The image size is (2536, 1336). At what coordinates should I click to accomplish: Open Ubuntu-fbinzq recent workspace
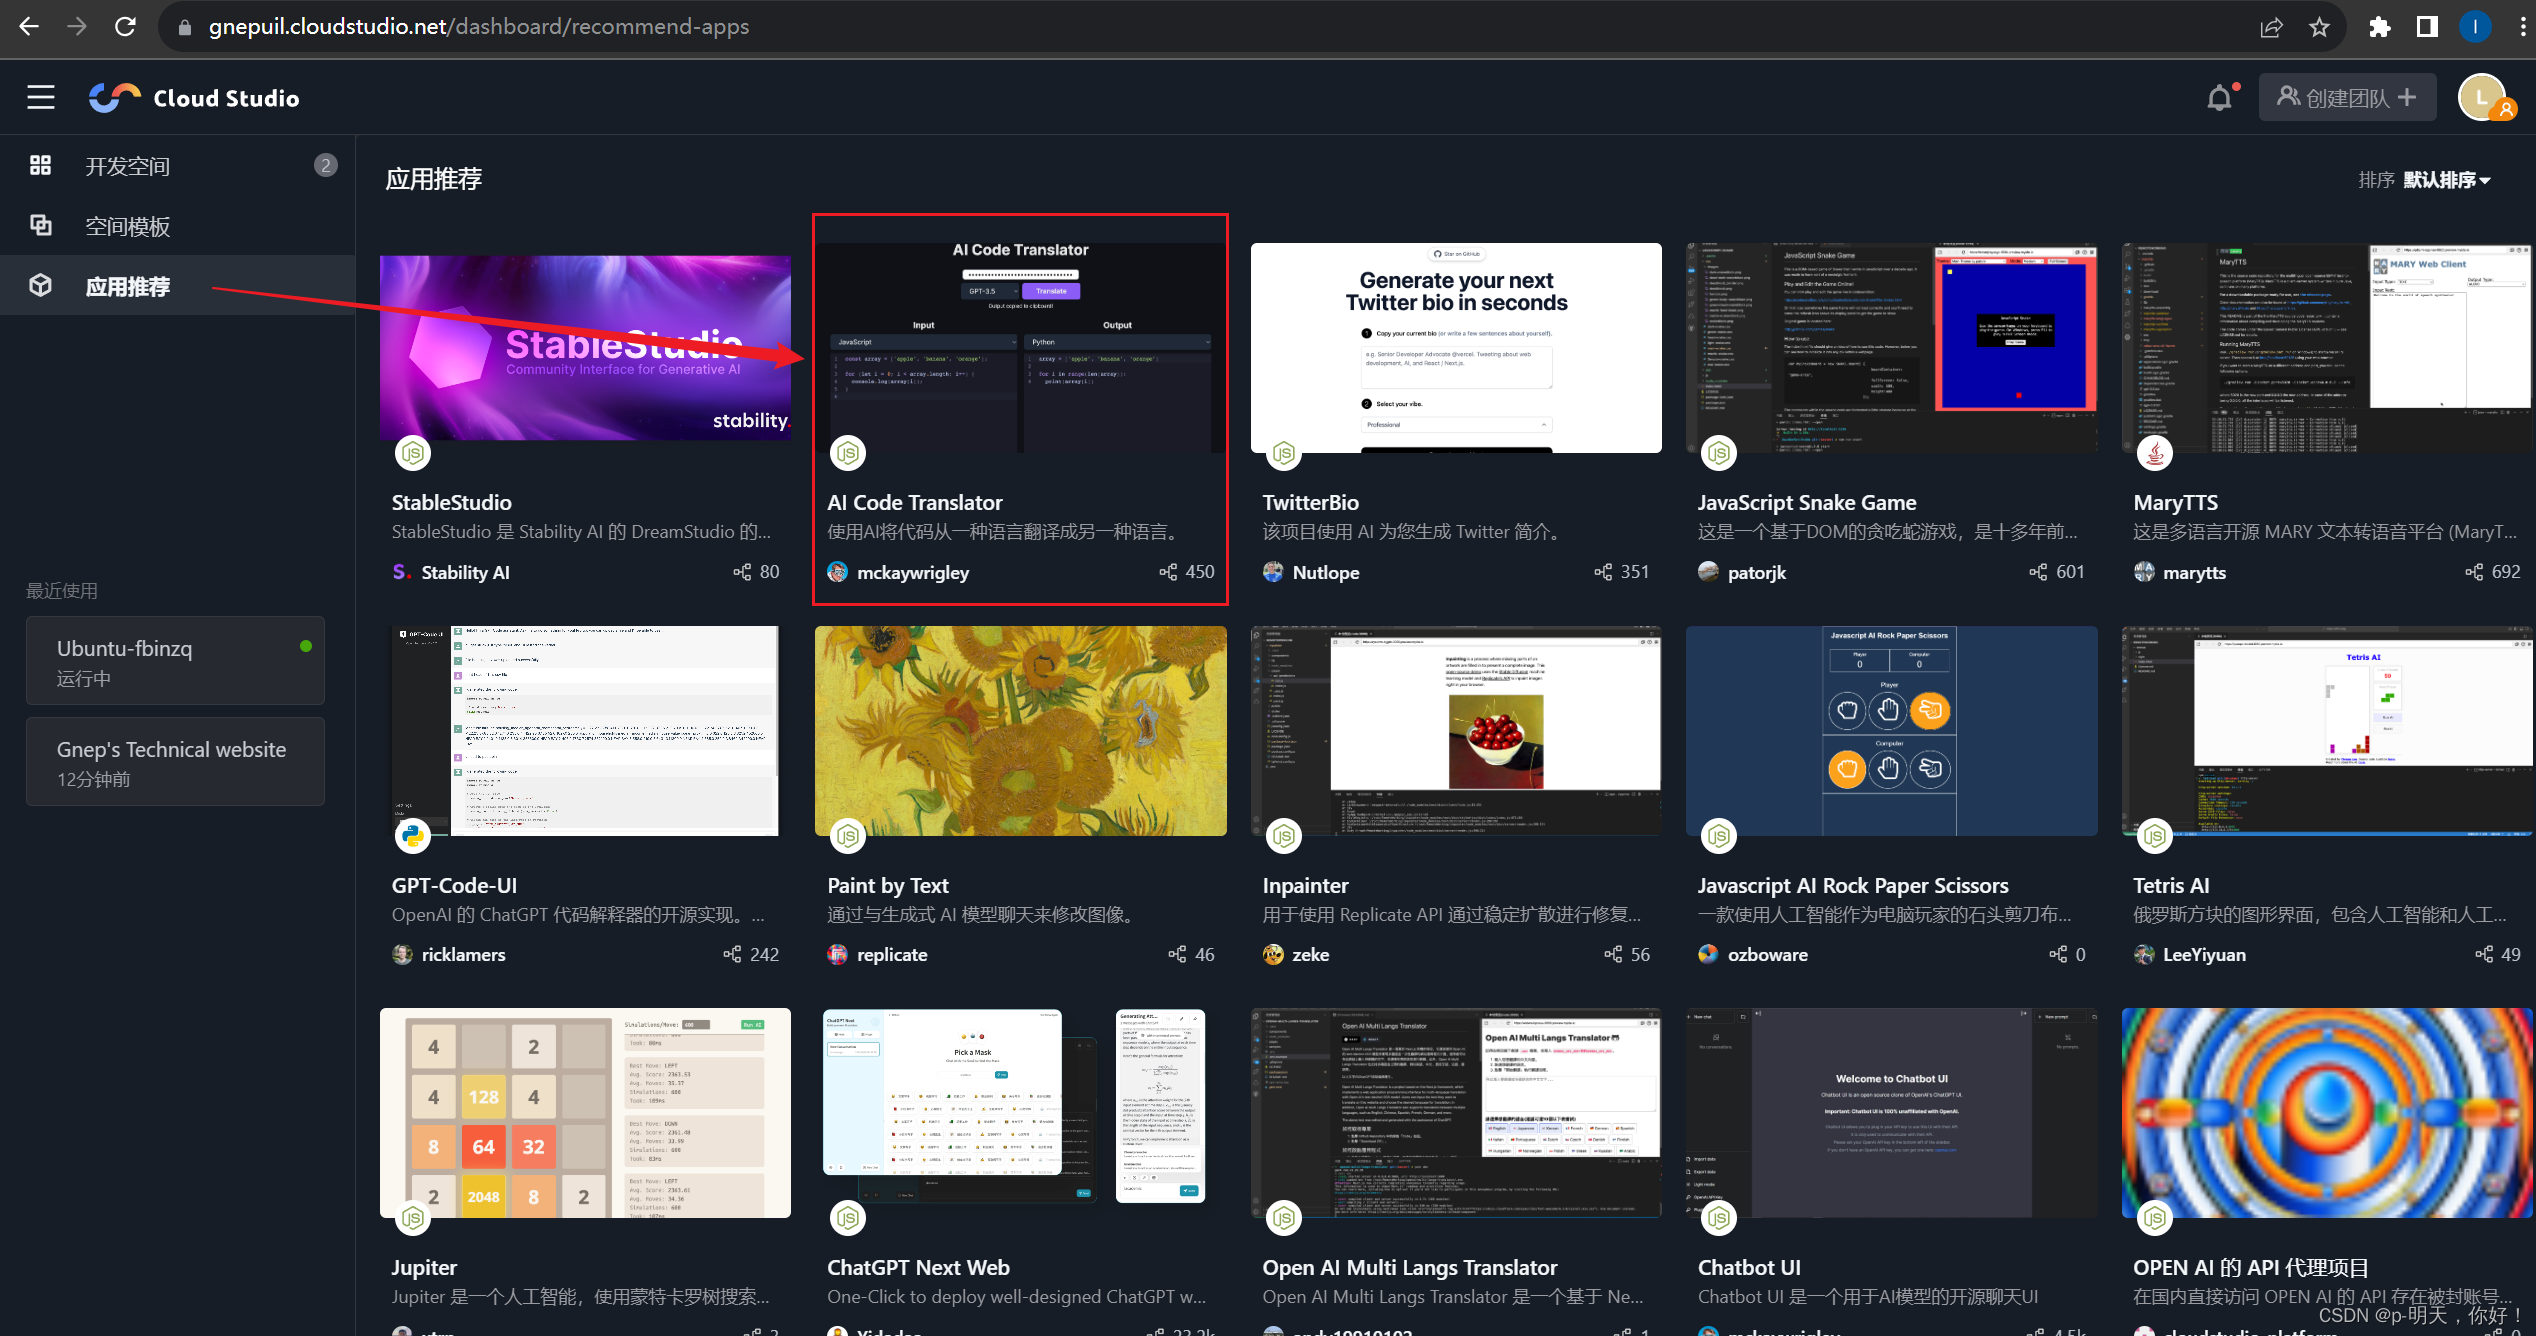coord(175,661)
